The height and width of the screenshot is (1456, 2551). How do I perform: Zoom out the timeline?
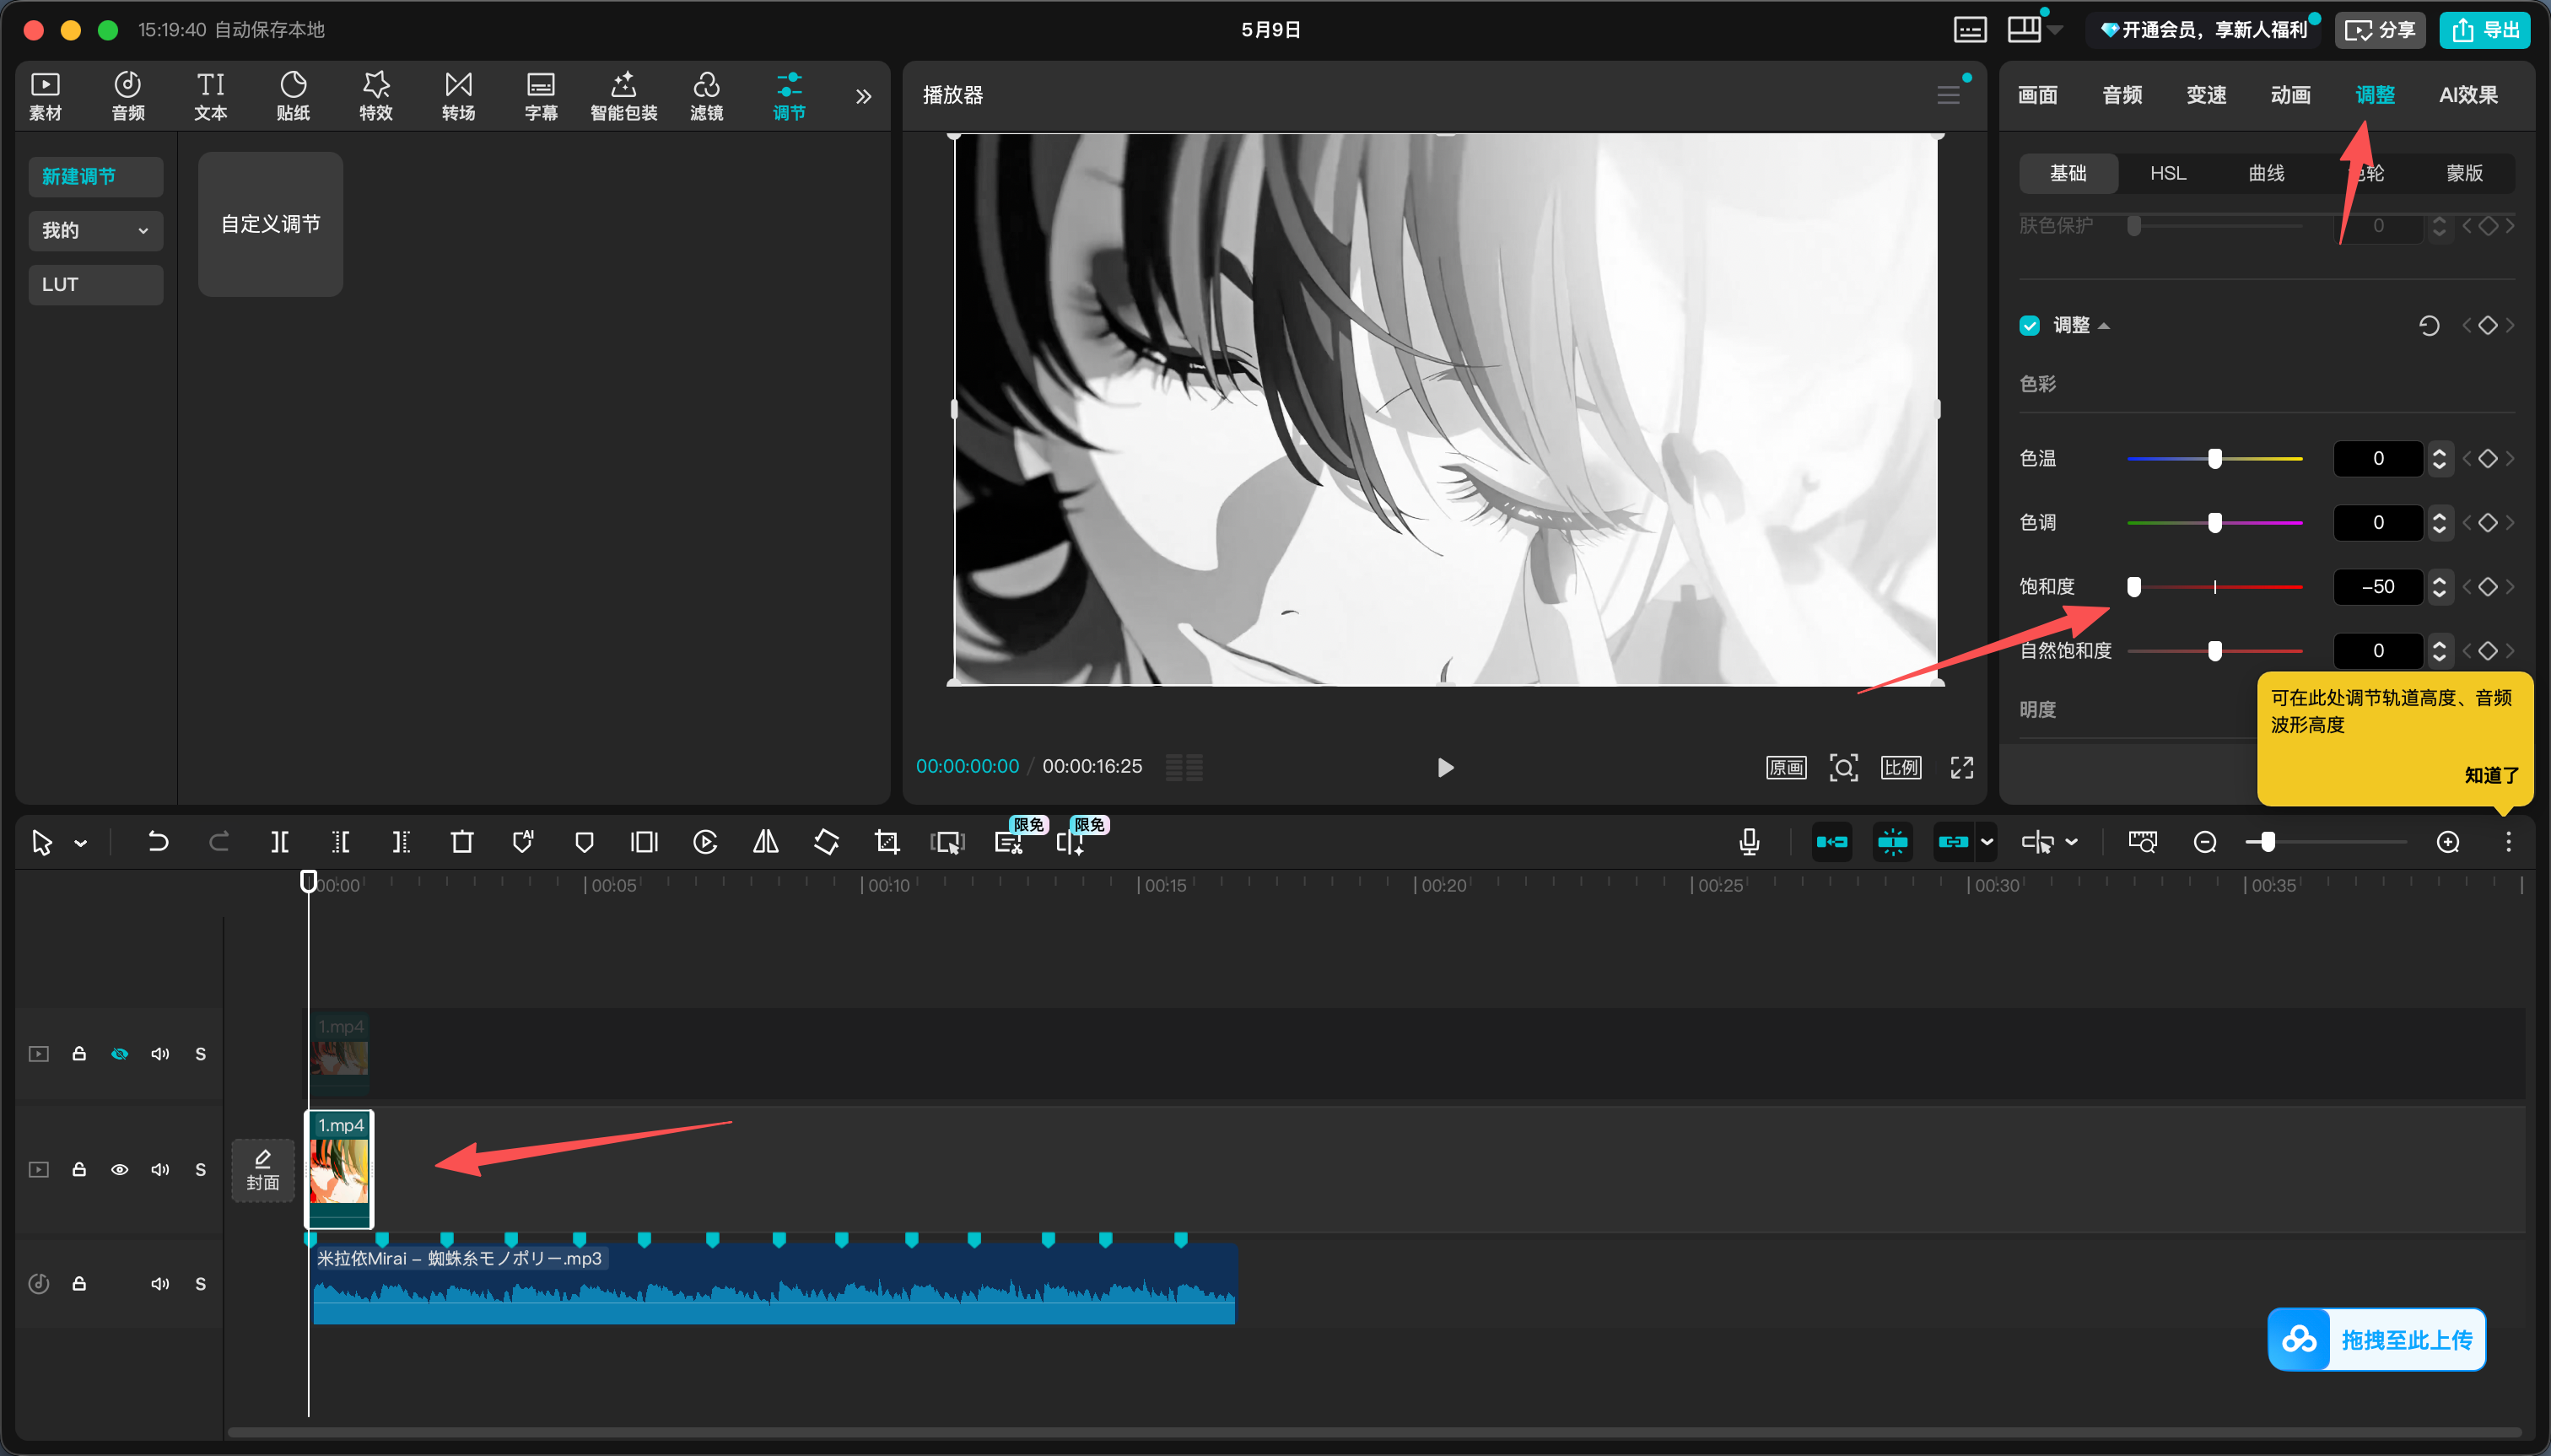2205,842
